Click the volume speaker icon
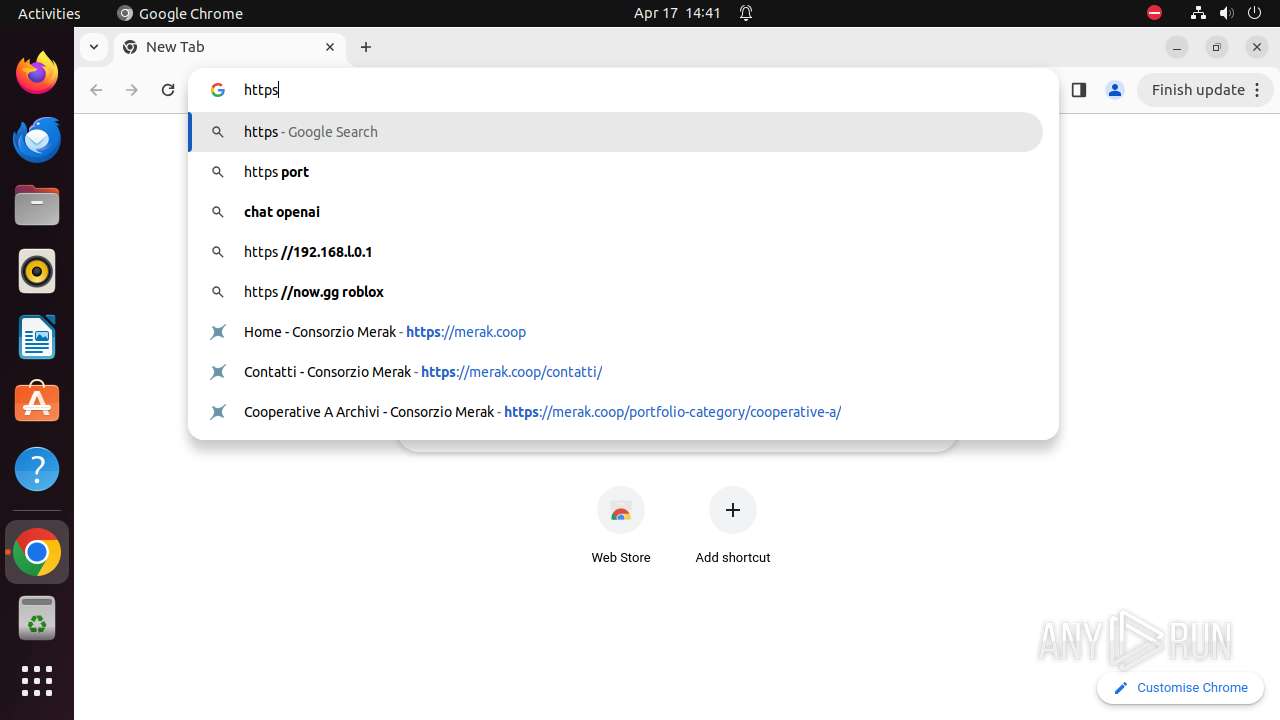This screenshot has height=720, width=1280. point(1226,13)
